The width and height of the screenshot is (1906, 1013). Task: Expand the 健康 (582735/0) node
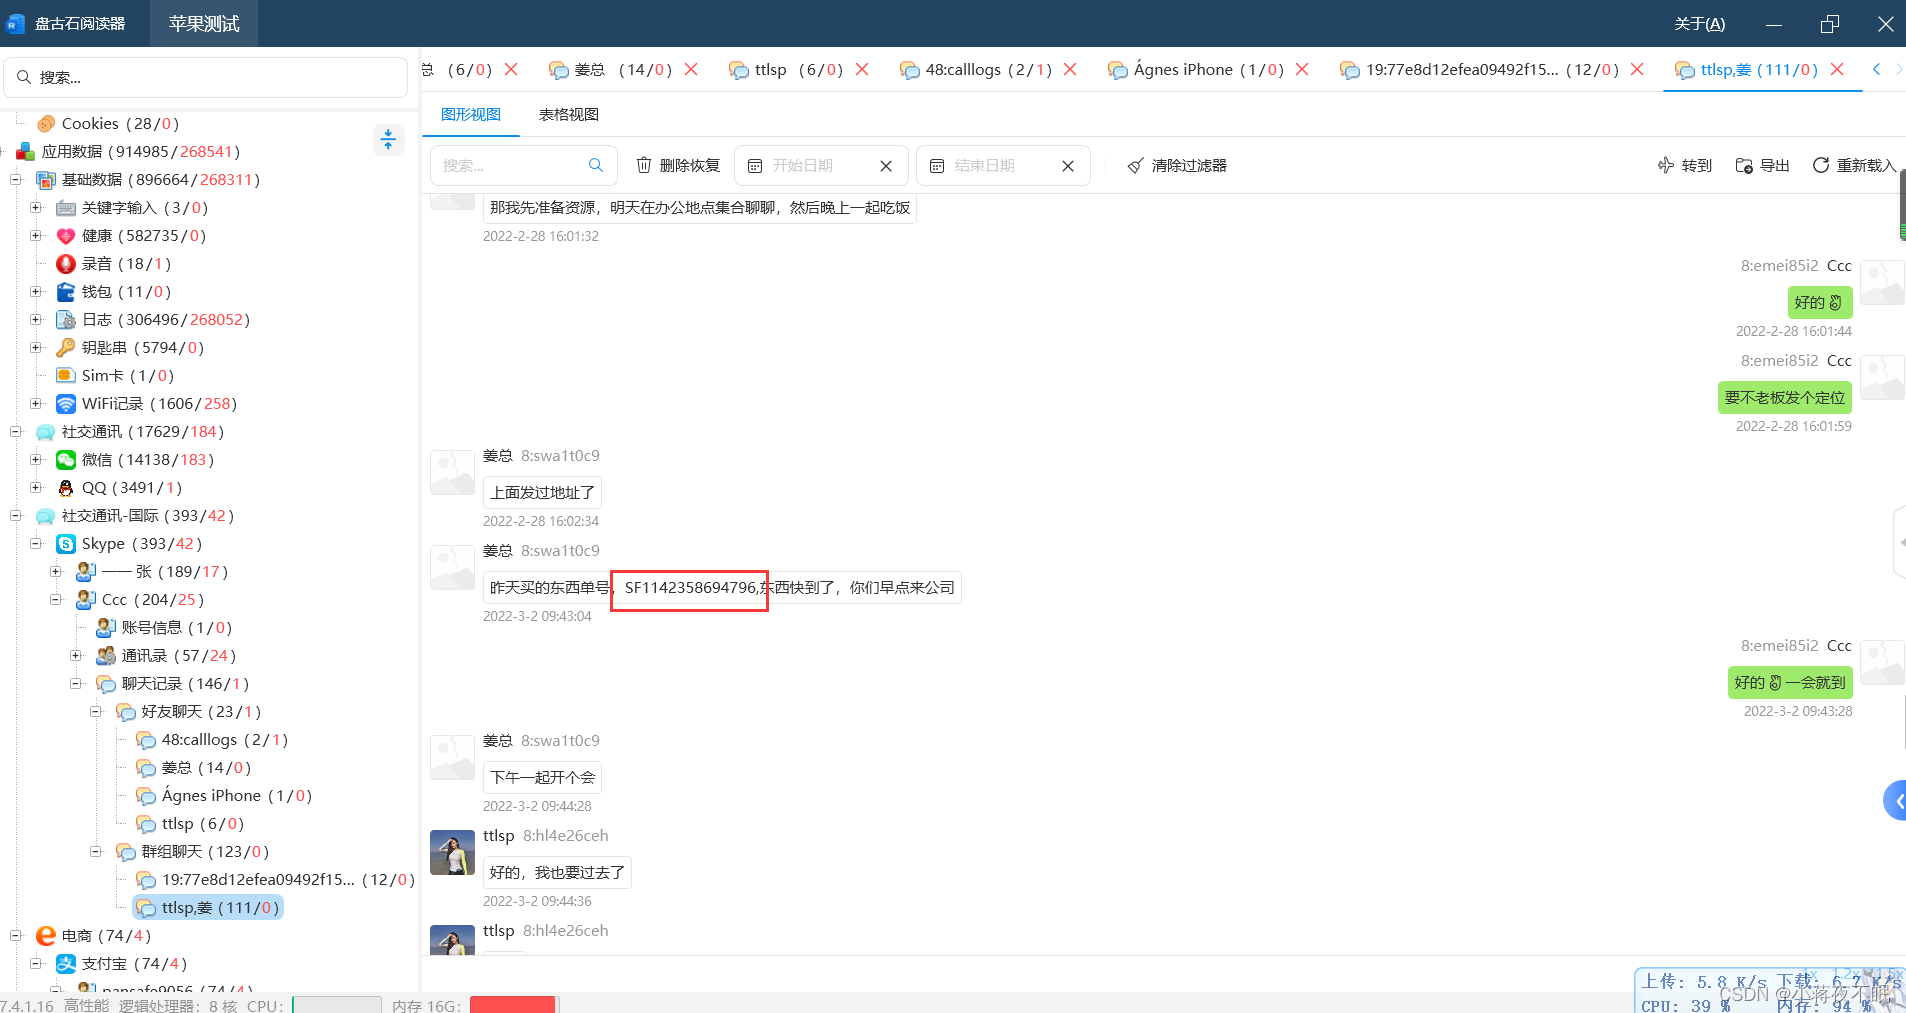tap(36, 235)
